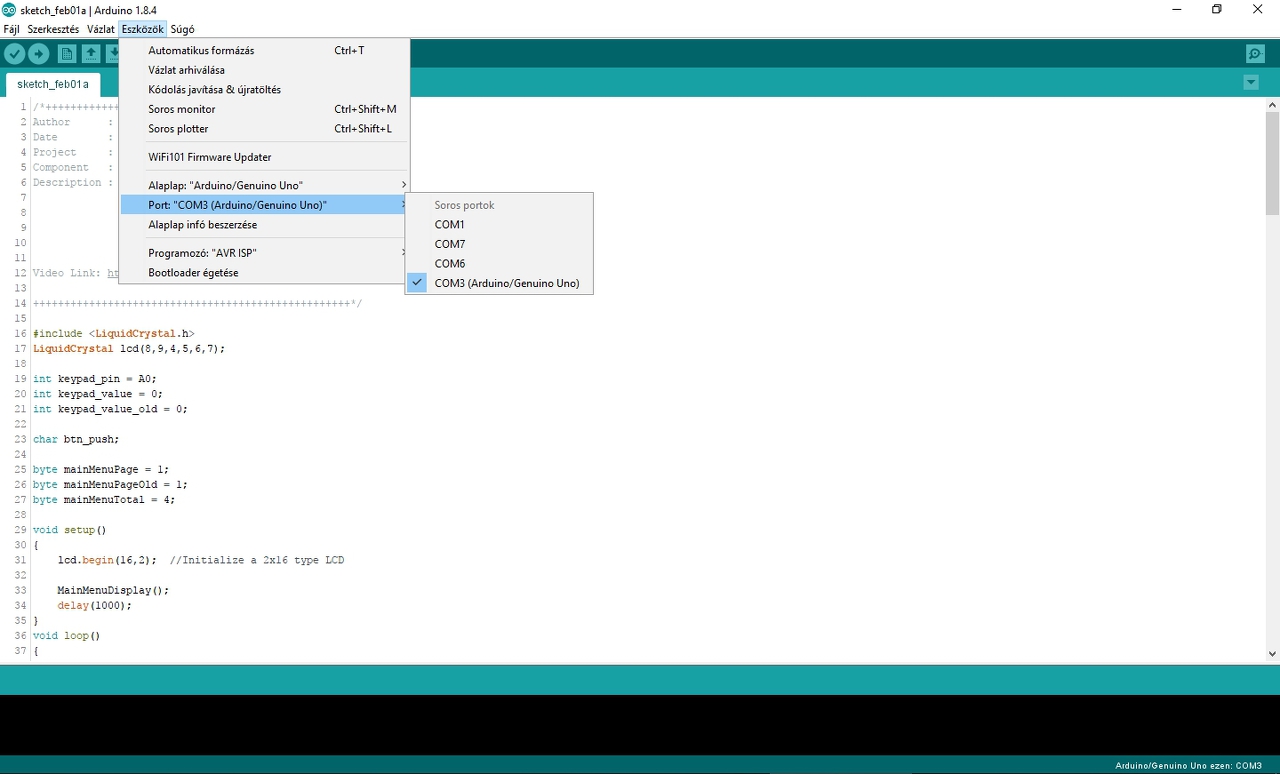The image size is (1280, 774).
Task: Choose Bootloader égetése
Action: [x=264, y=272]
